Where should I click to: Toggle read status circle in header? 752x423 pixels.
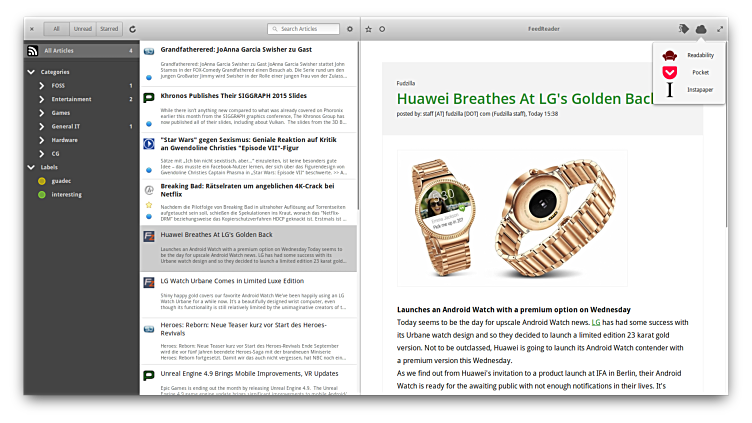[x=382, y=29]
